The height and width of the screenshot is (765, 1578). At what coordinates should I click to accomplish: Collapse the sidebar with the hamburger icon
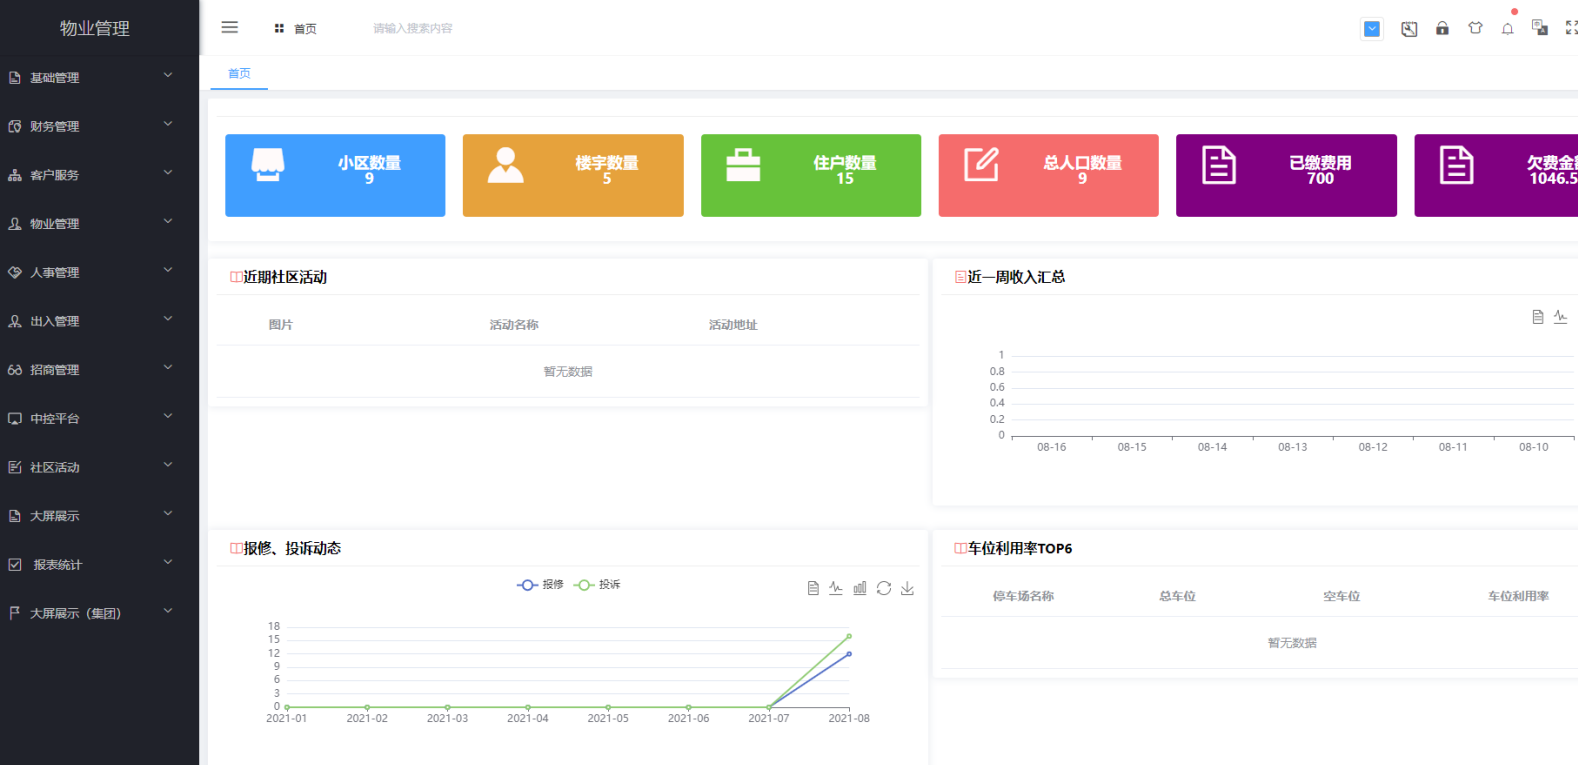click(x=229, y=28)
